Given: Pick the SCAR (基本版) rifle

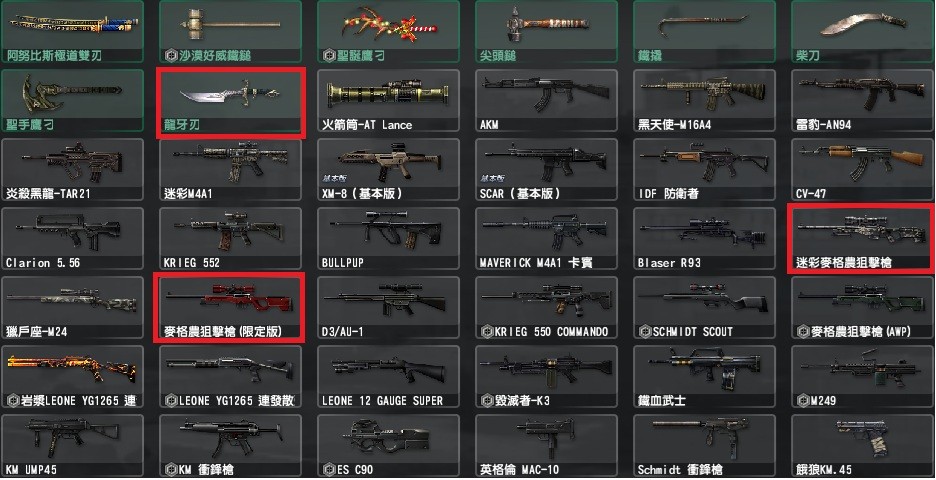Looking at the screenshot, I should [x=546, y=170].
